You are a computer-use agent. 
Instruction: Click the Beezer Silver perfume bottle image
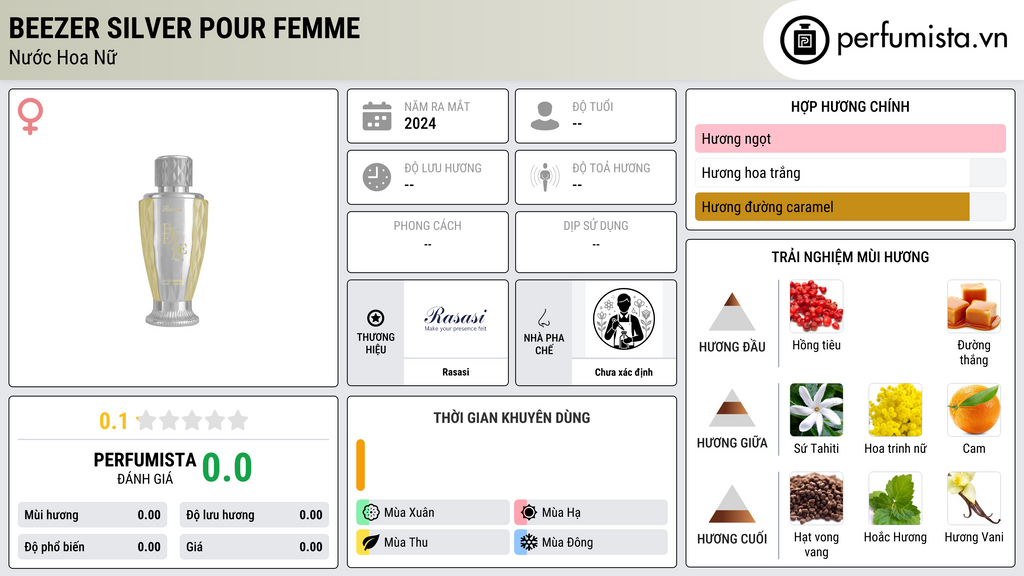pyautogui.click(x=173, y=240)
